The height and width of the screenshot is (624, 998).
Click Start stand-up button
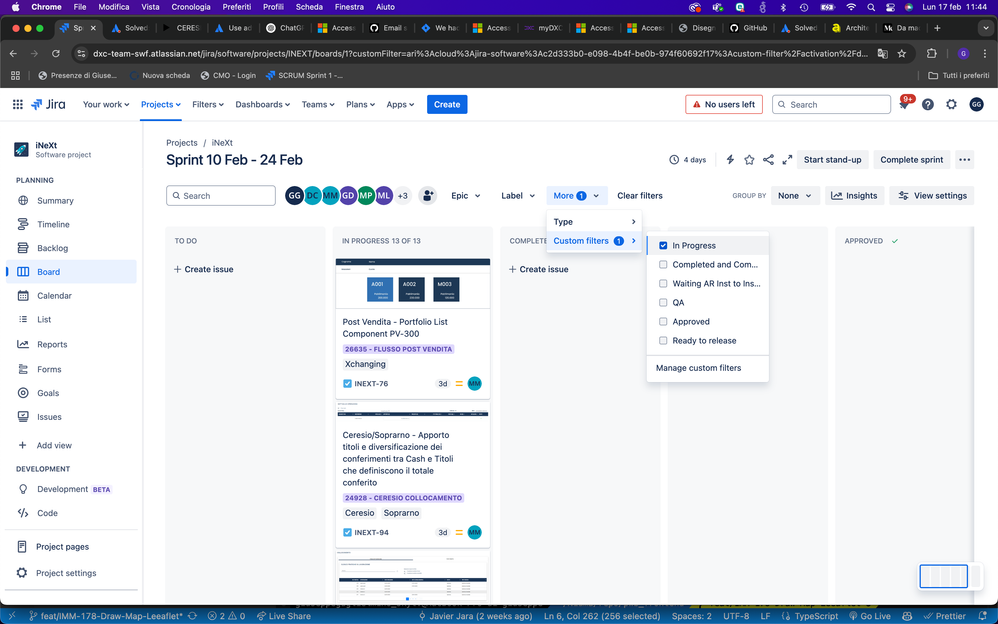coord(832,160)
